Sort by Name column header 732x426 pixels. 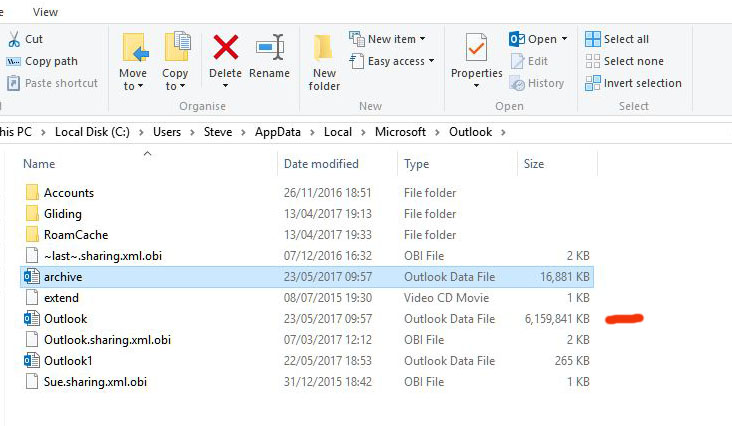pyautogui.click(x=39, y=164)
